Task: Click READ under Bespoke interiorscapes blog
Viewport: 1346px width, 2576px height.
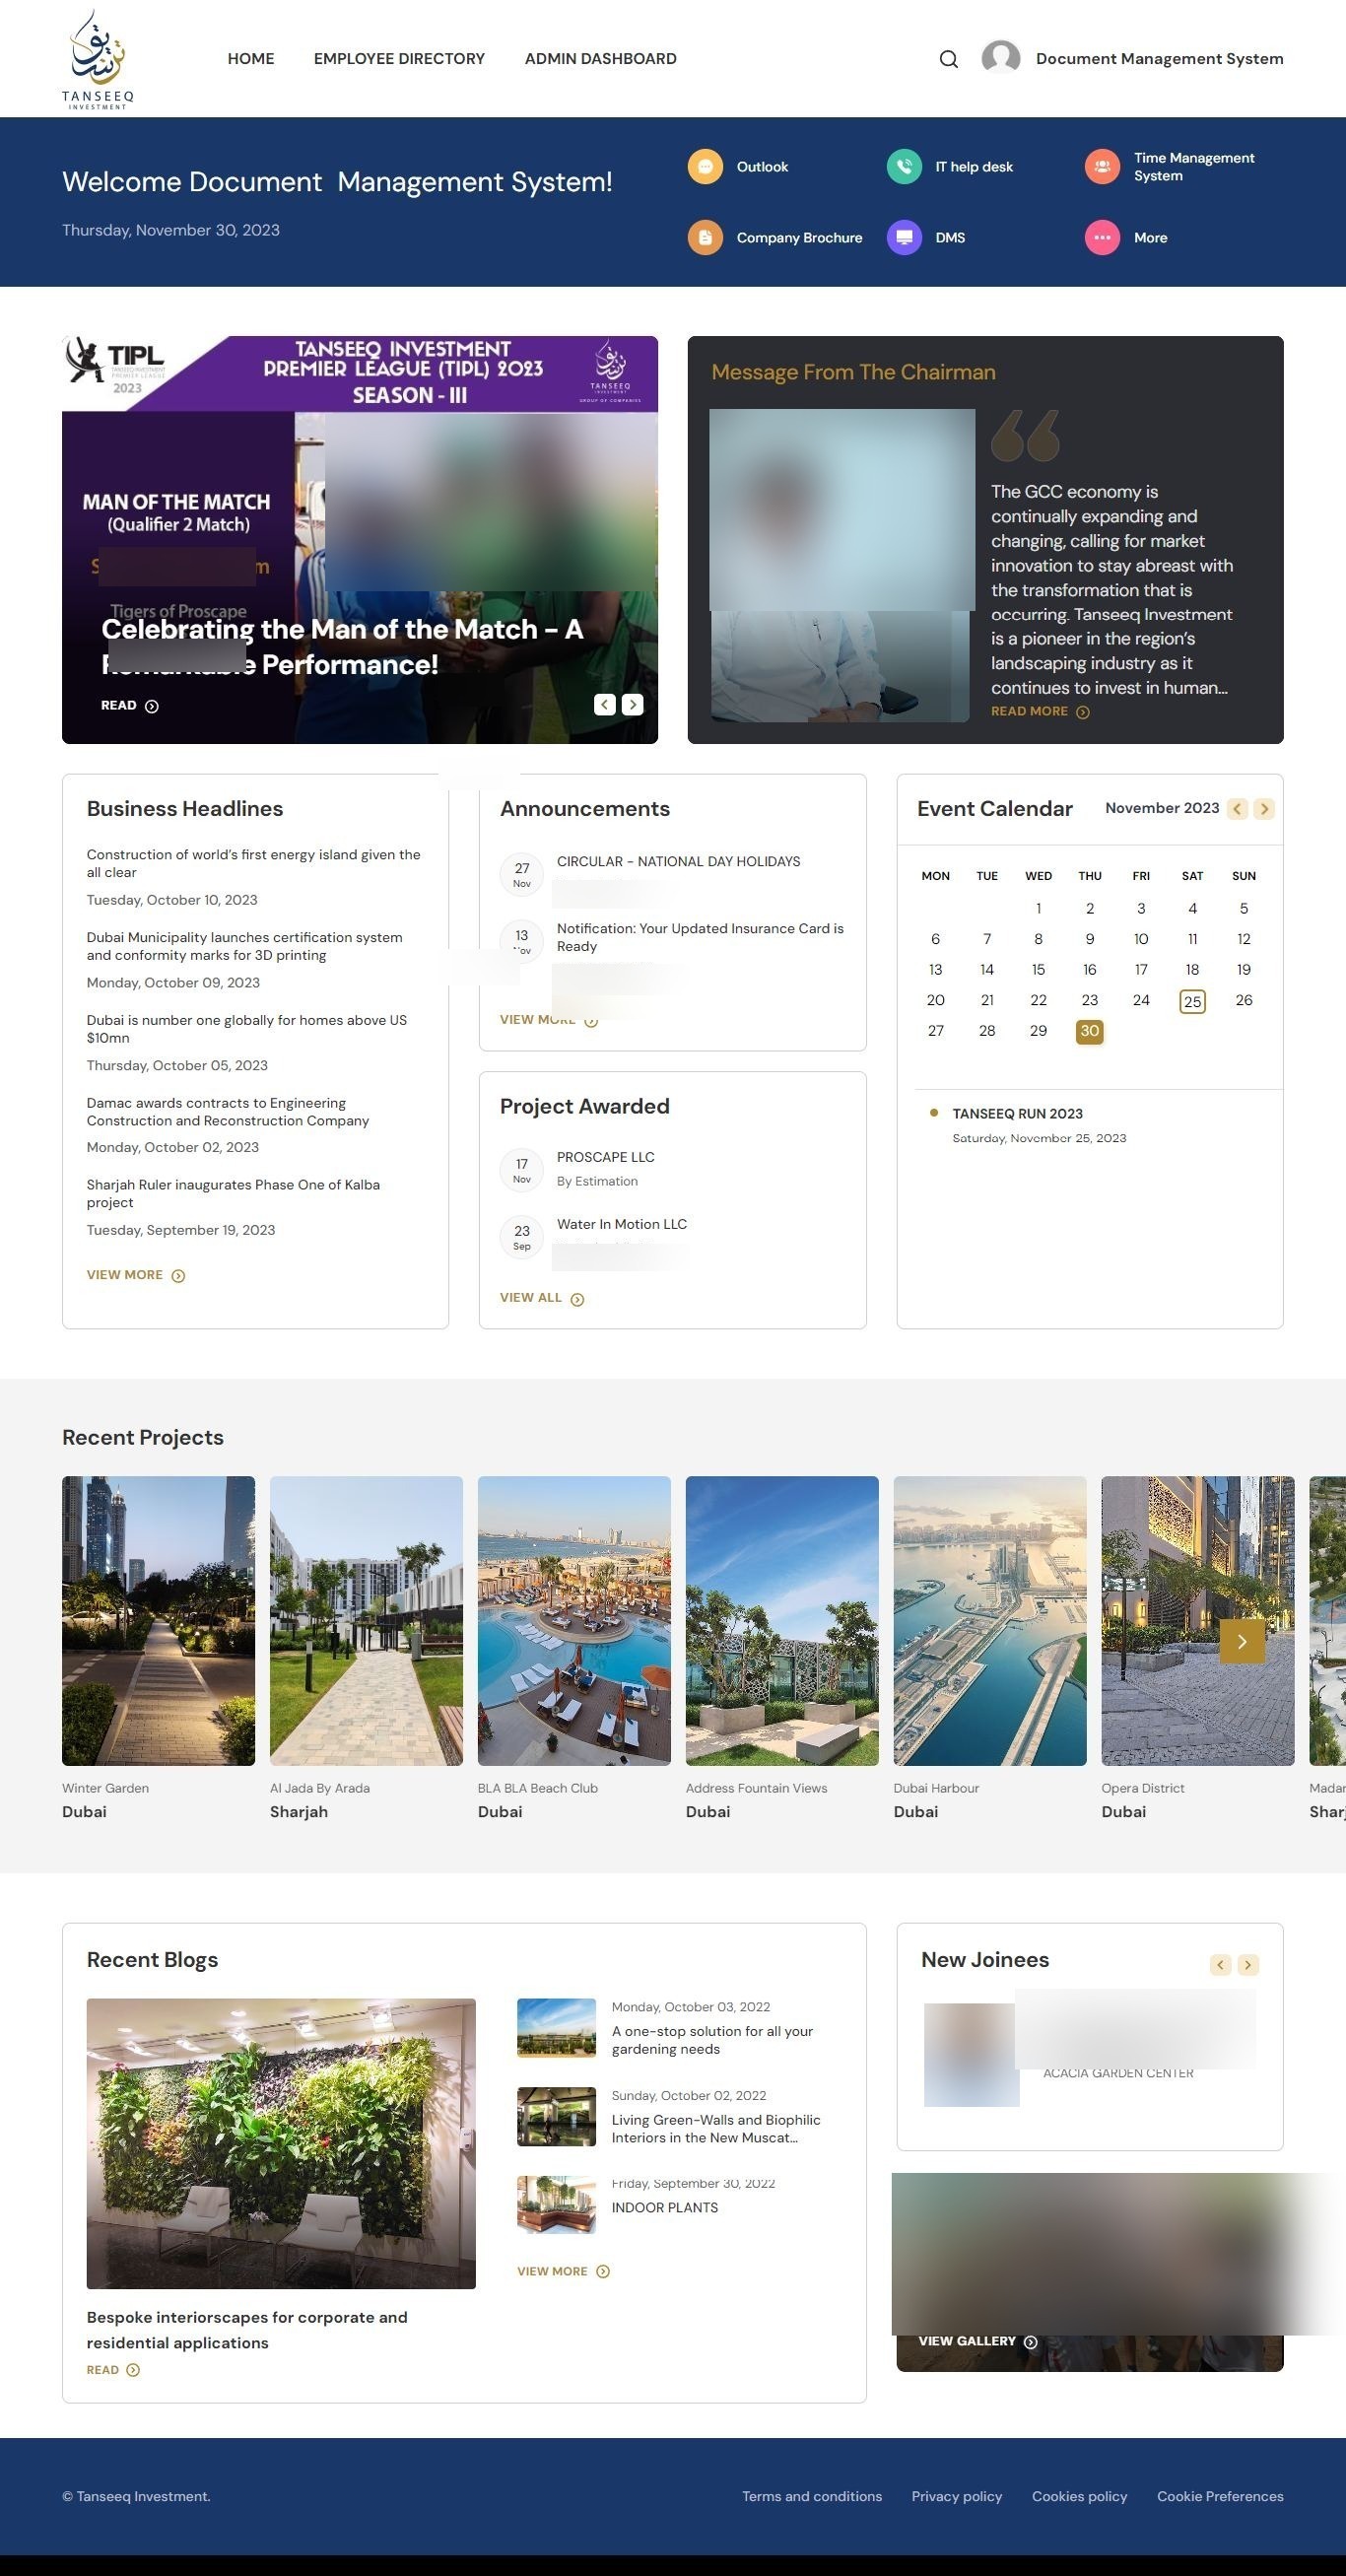Action: 113,2370
